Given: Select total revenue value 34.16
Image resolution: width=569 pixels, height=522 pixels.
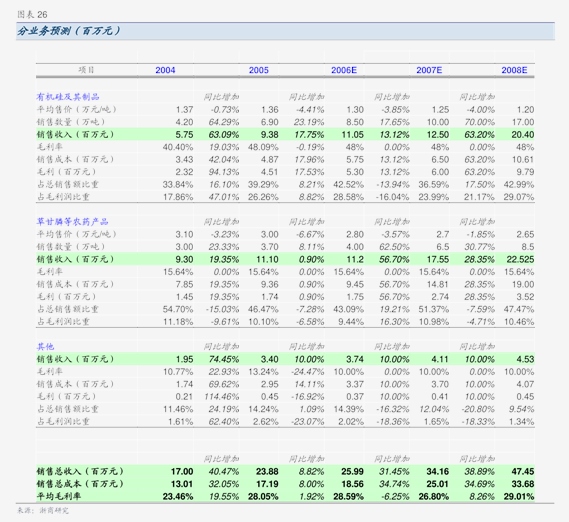Looking at the screenshot, I should [x=438, y=472].
